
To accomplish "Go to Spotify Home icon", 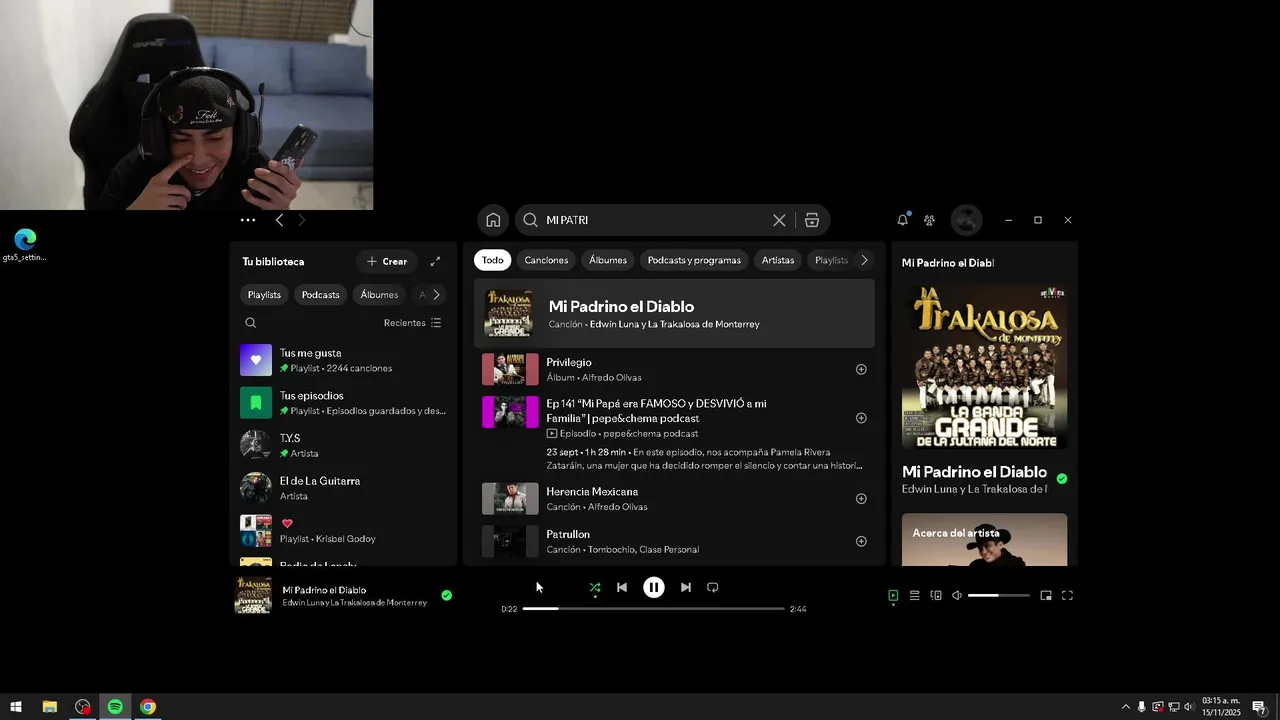I will 493,220.
